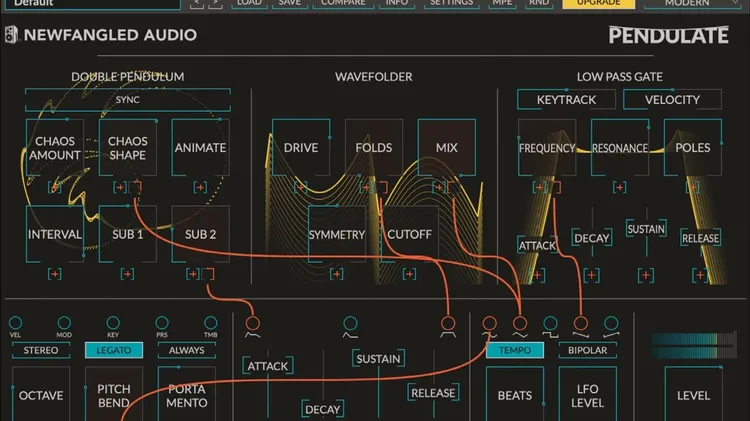Click the CHAOS AMOUNT control box
The width and height of the screenshot is (750, 421).
point(55,148)
